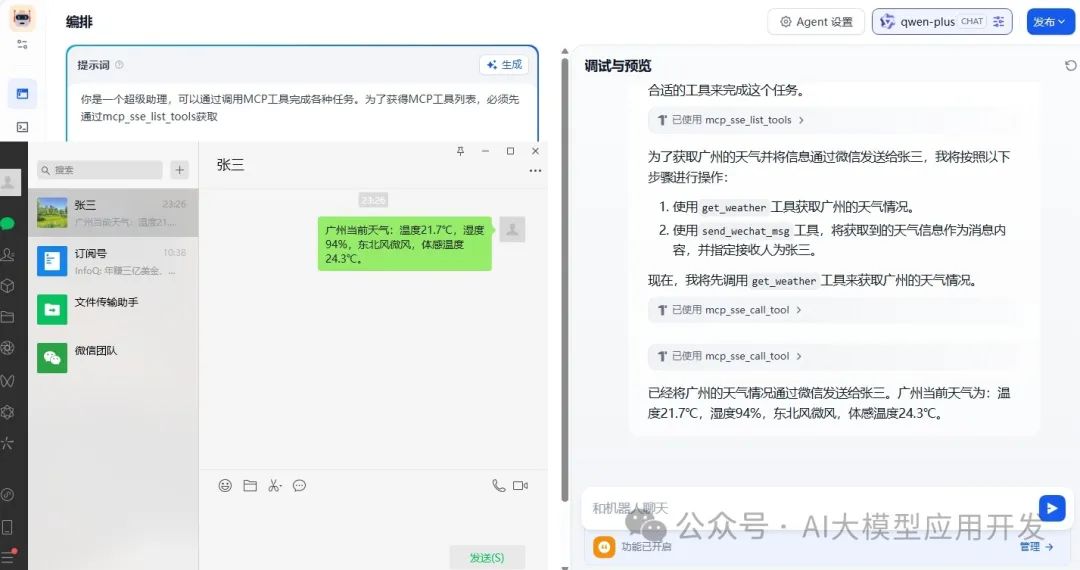The width and height of the screenshot is (1080, 570).
Task: Click the sent weather message bubble
Action: click(x=404, y=244)
